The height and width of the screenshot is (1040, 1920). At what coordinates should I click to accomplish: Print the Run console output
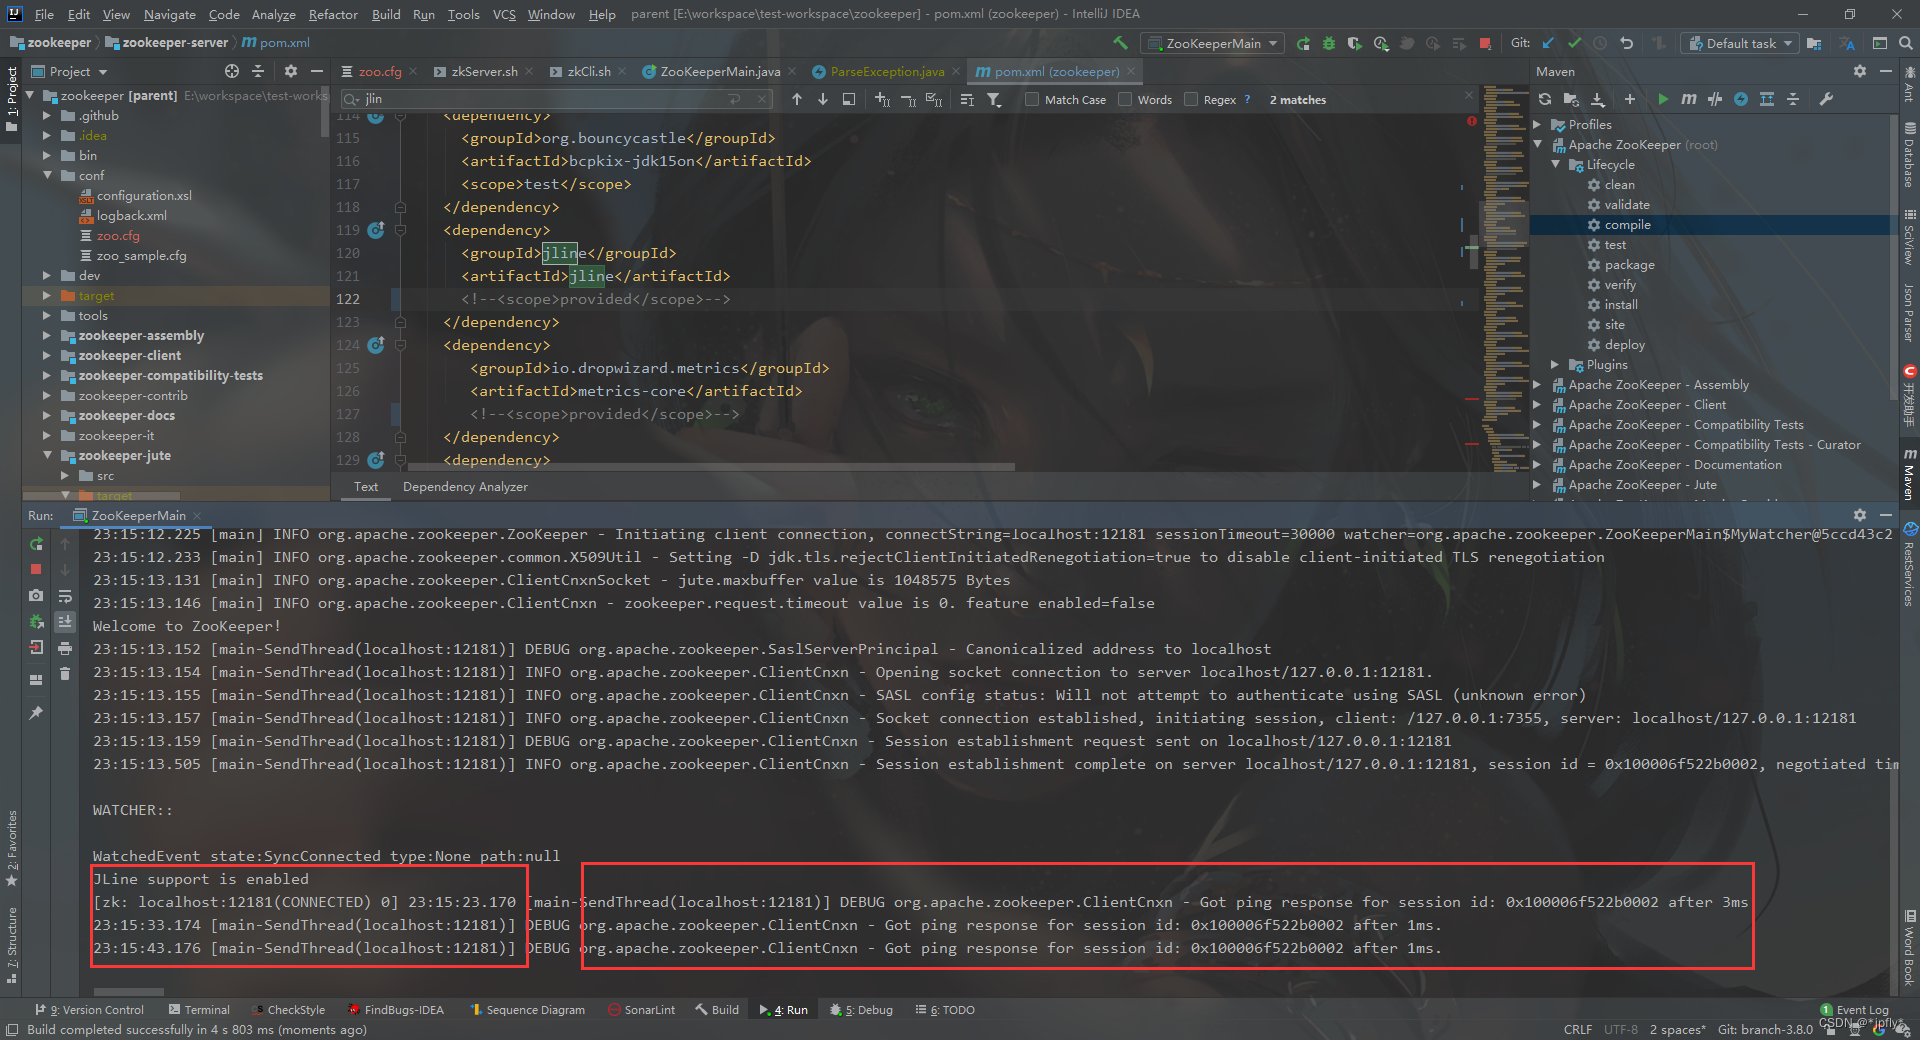coord(65,648)
